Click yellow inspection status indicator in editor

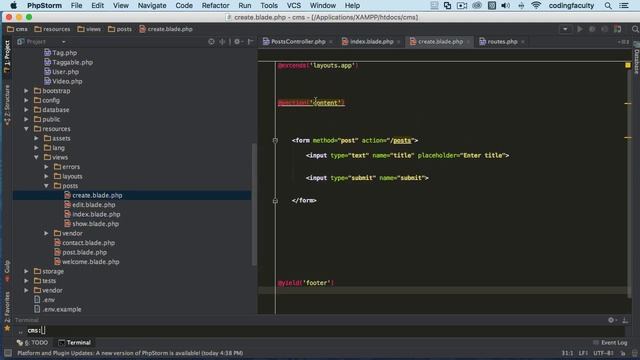click(628, 65)
